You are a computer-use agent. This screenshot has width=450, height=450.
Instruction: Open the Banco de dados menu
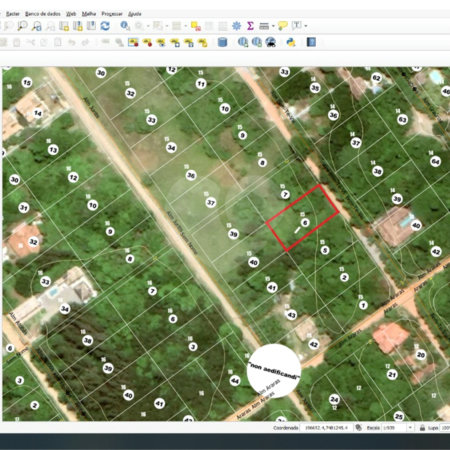pos(43,14)
